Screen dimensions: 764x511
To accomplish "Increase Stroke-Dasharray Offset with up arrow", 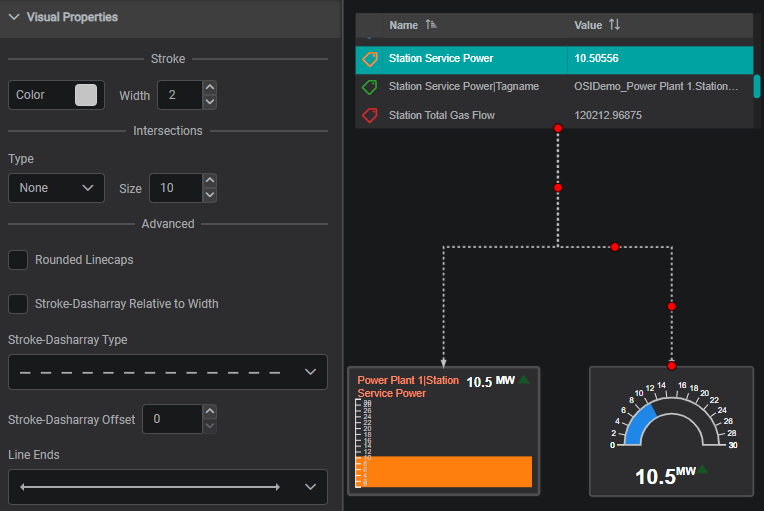I will click(x=210, y=412).
